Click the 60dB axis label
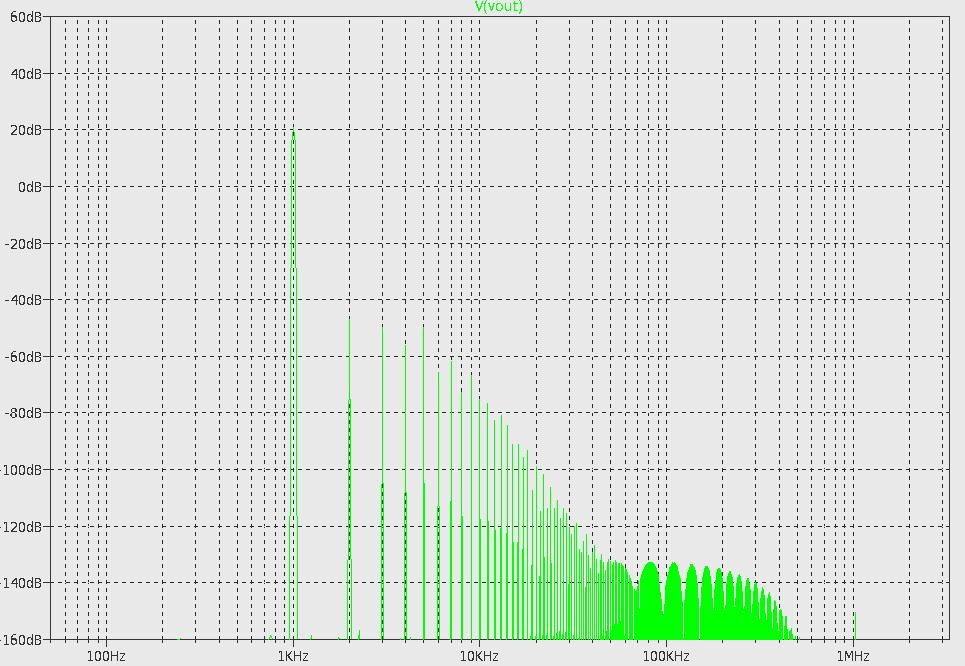 26,17
